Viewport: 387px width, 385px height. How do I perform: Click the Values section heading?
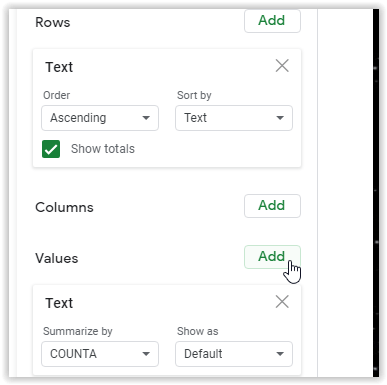click(57, 258)
